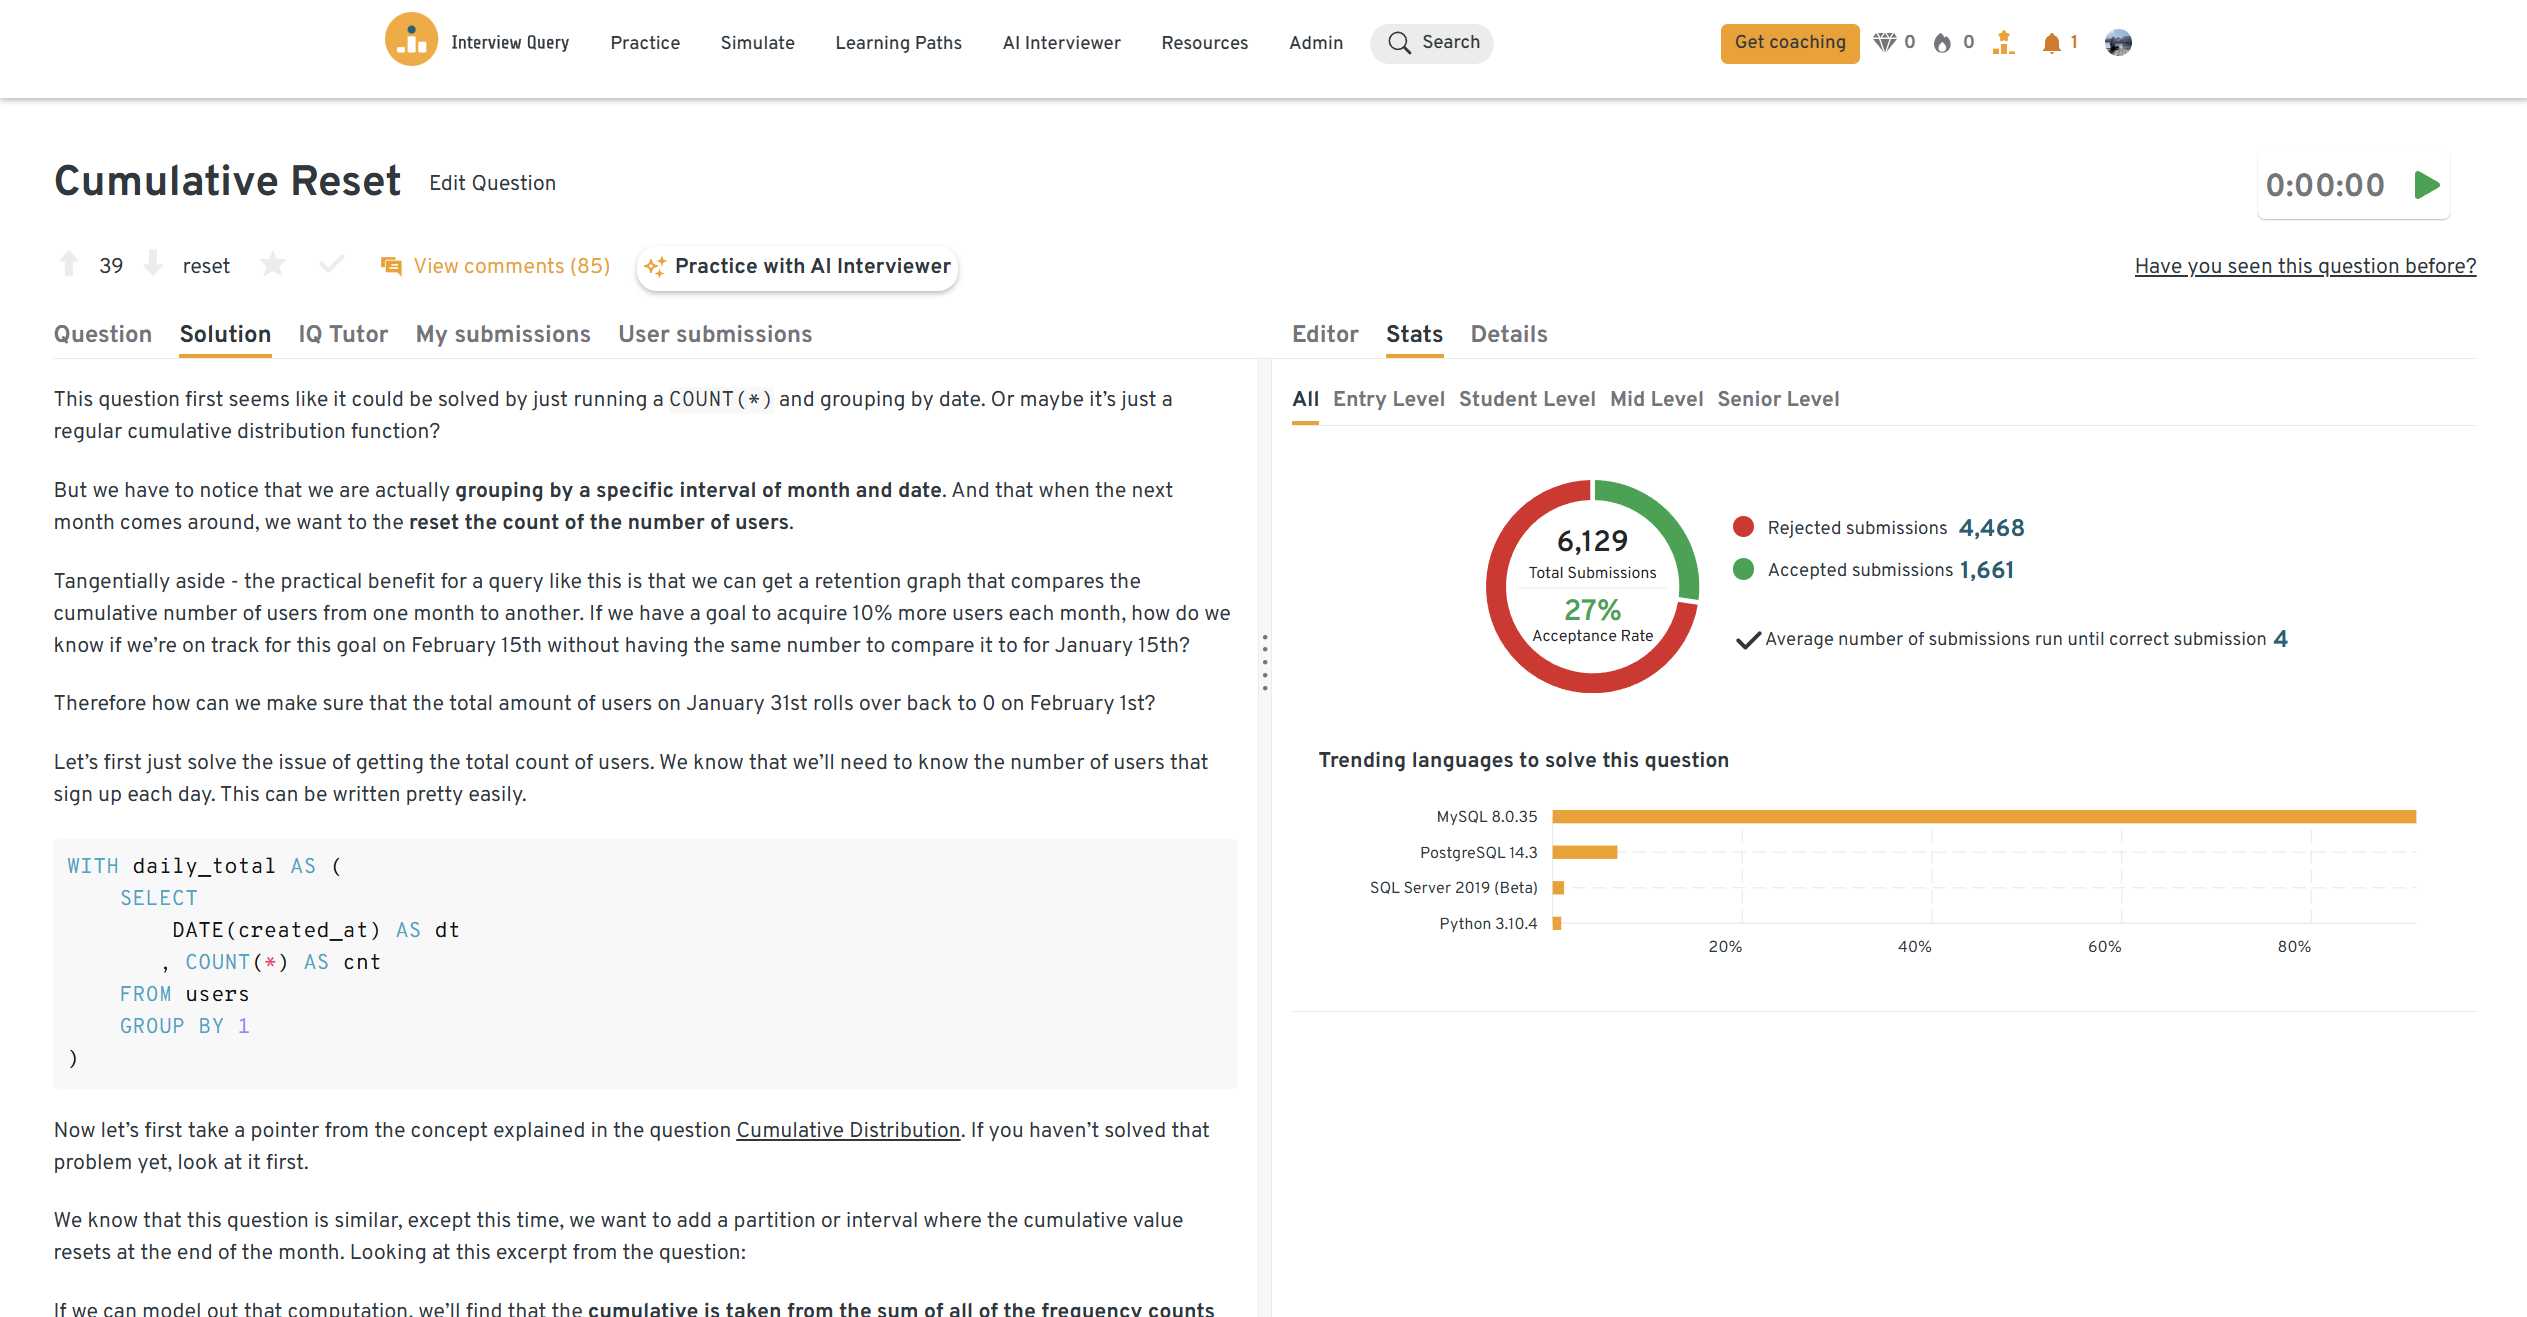Click the diamond gems icon
This screenshot has height=1317, width=2527.
pyautogui.click(x=1884, y=43)
